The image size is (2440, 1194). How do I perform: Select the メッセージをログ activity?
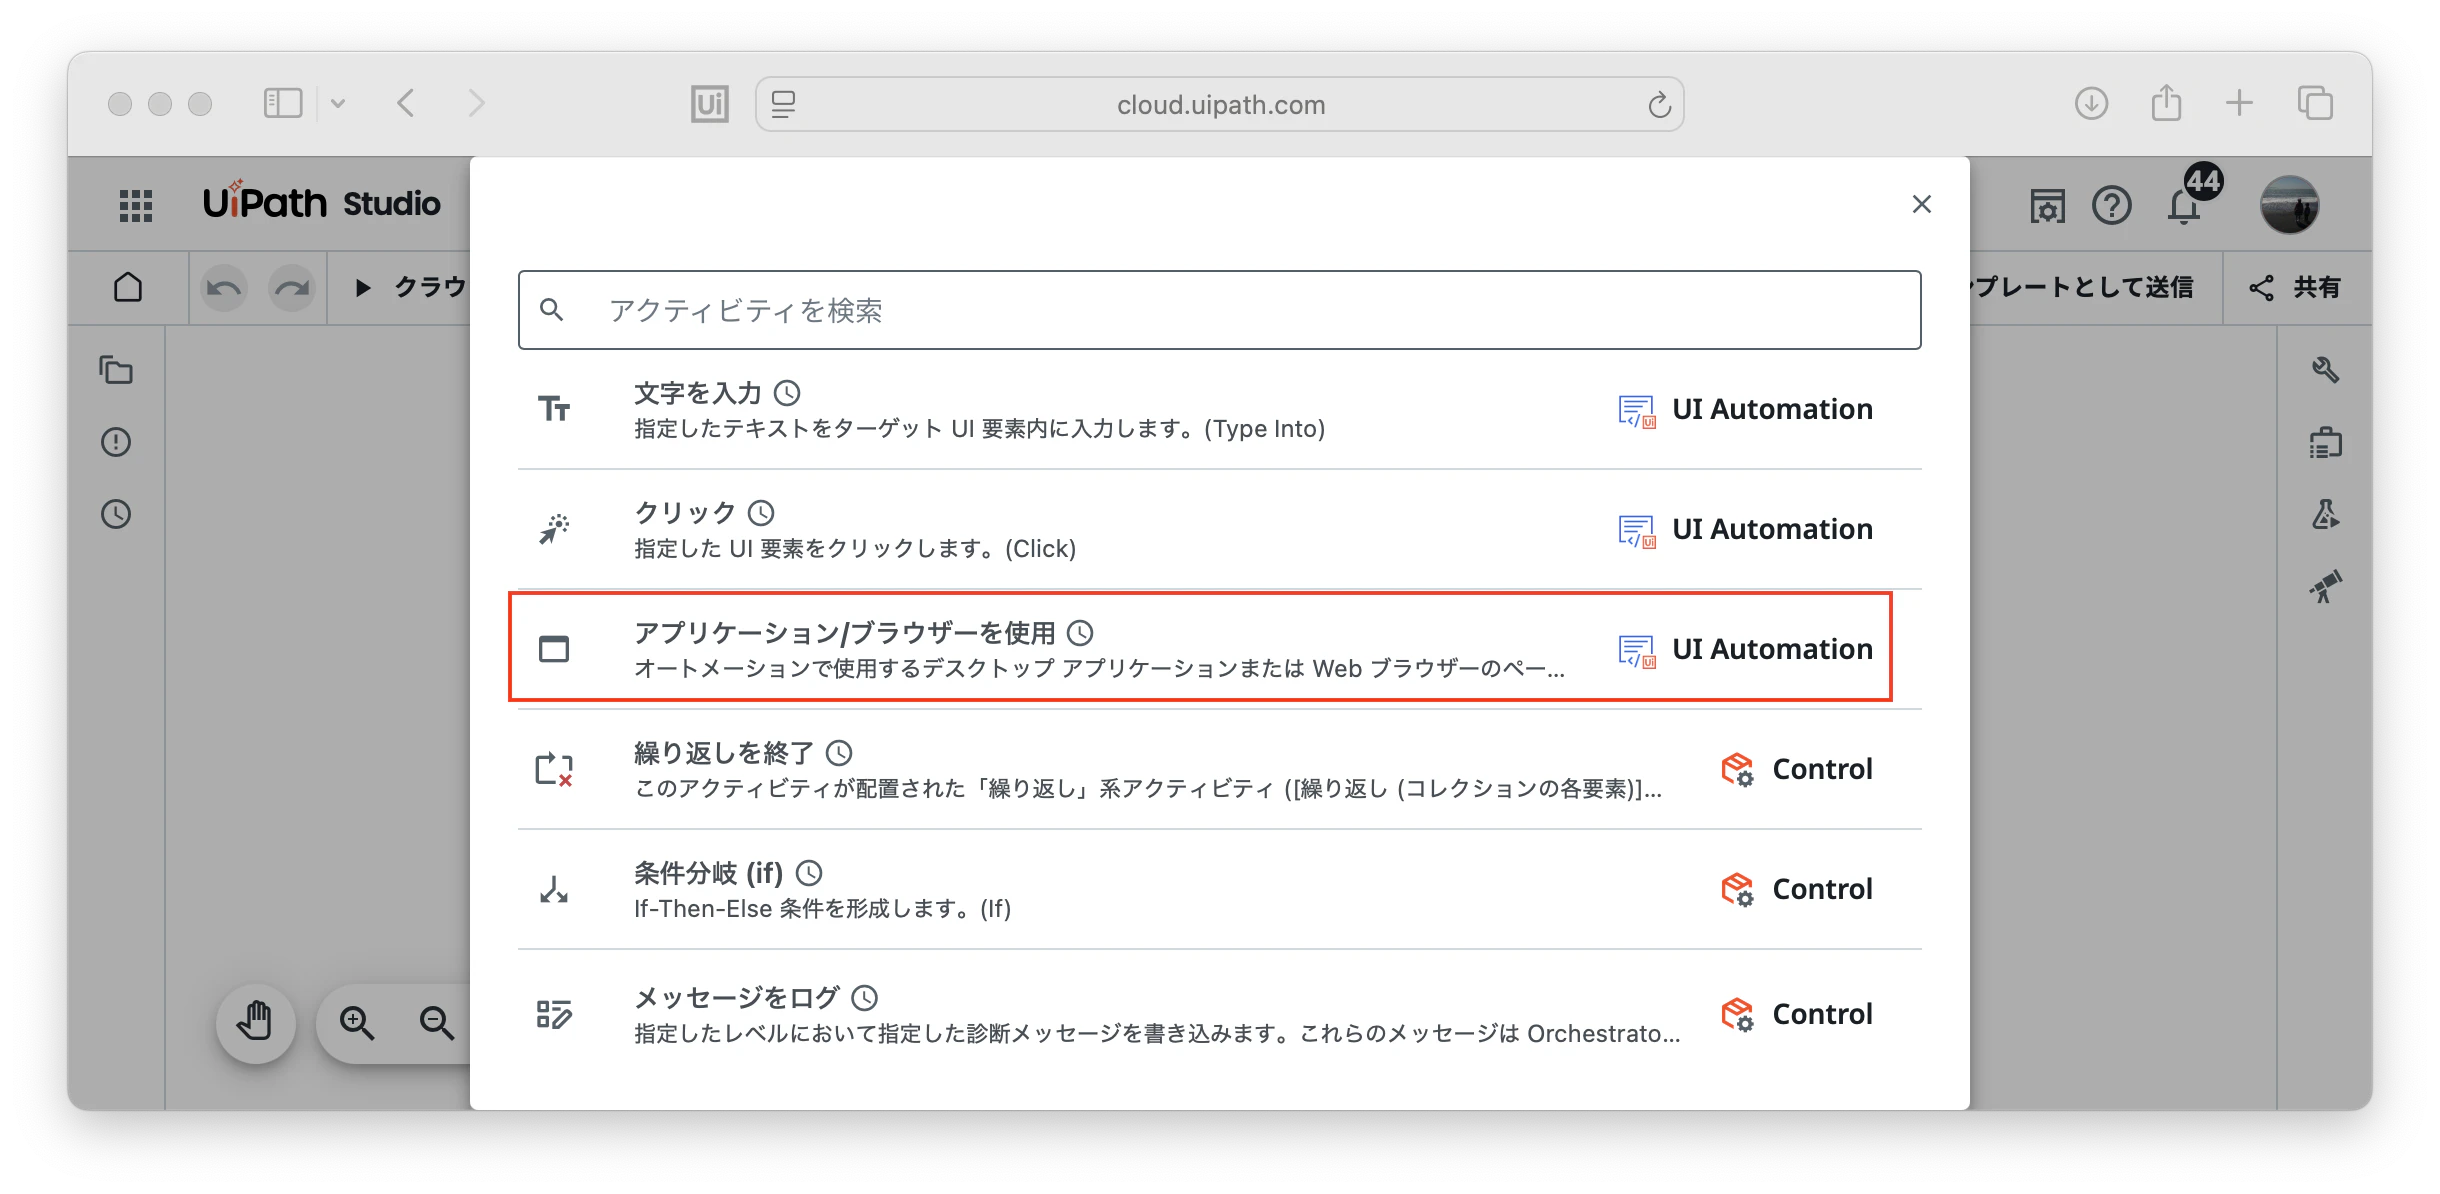pos(1219,1014)
